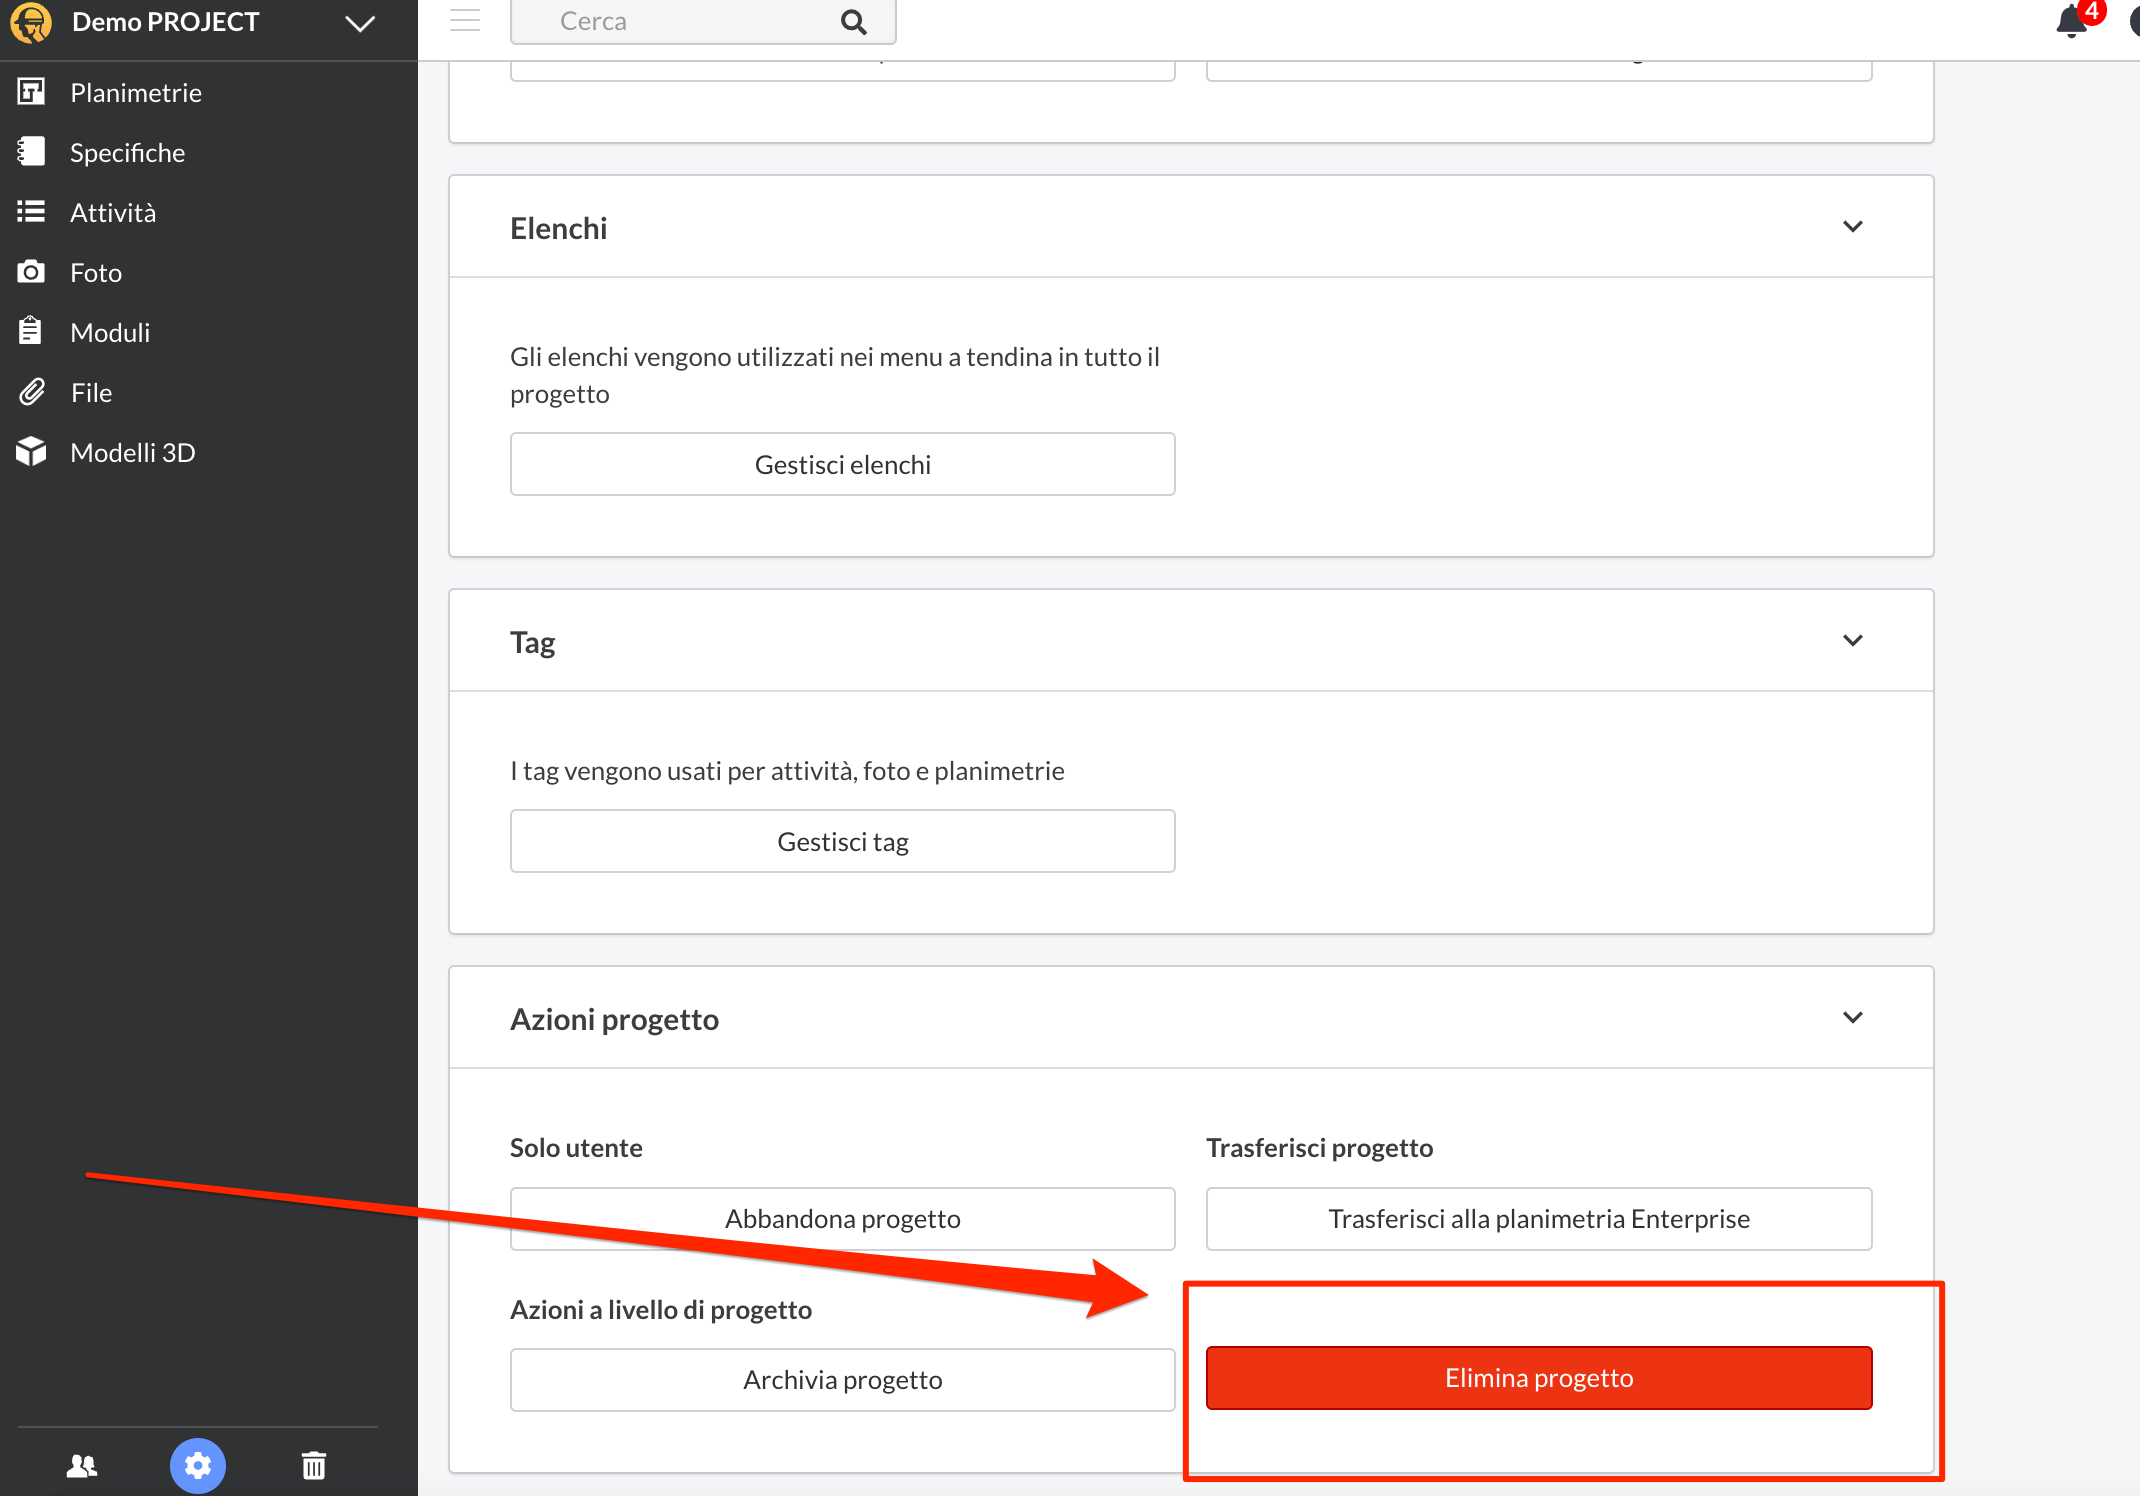Image resolution: width=2140 pixels, height=1496 pixels.
Task: Open the File paperclip icon
Action: (x=31, y=392)
